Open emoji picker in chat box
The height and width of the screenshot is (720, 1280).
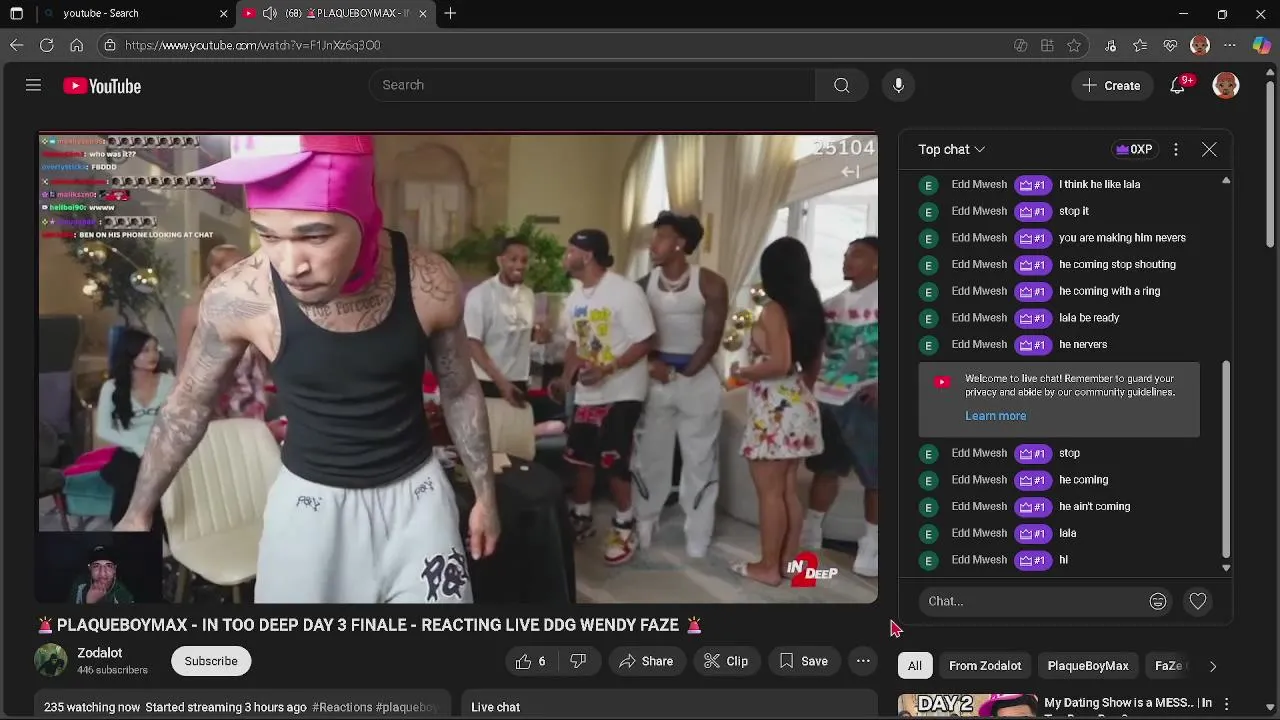[x=1158, y=601]
